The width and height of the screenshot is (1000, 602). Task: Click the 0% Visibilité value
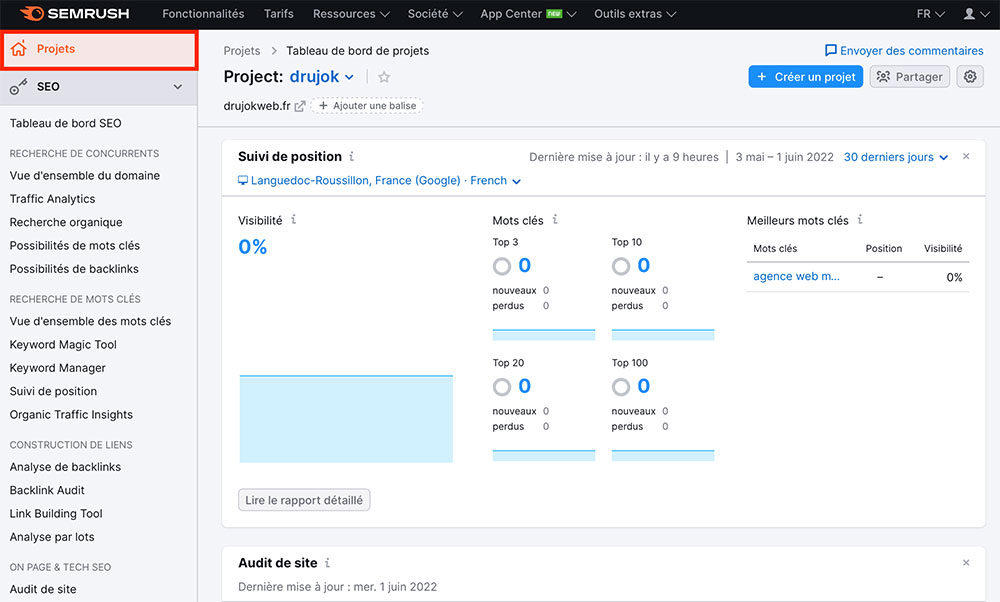point(253,247)
